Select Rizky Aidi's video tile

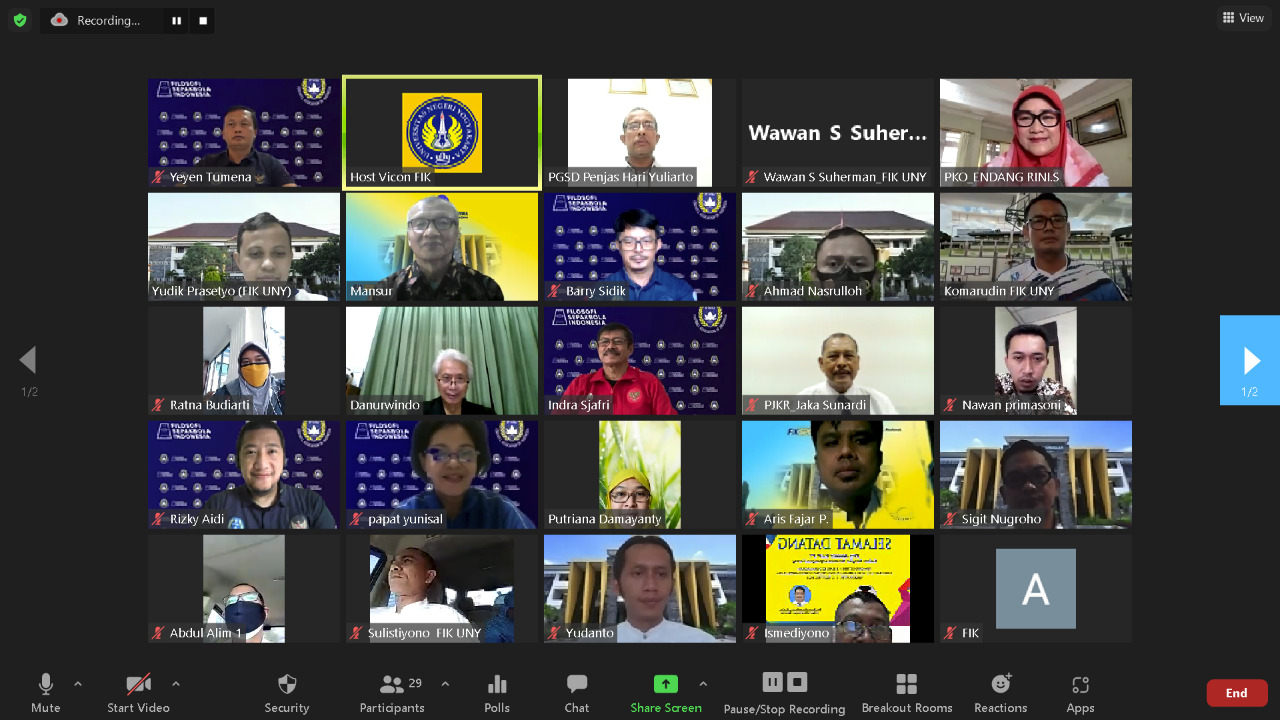244,475
